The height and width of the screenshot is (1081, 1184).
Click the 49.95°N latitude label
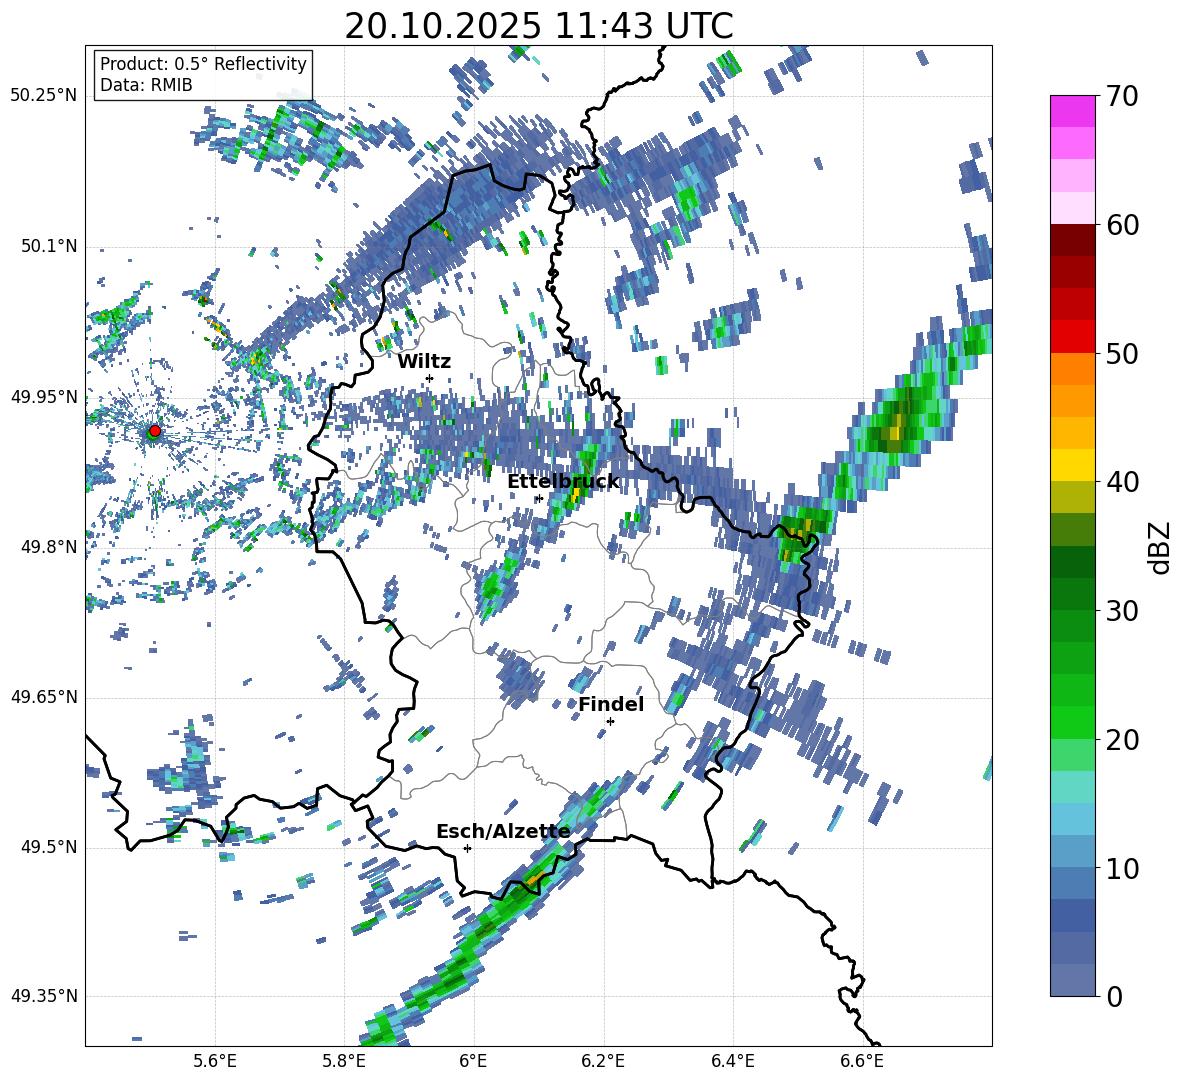44,397
